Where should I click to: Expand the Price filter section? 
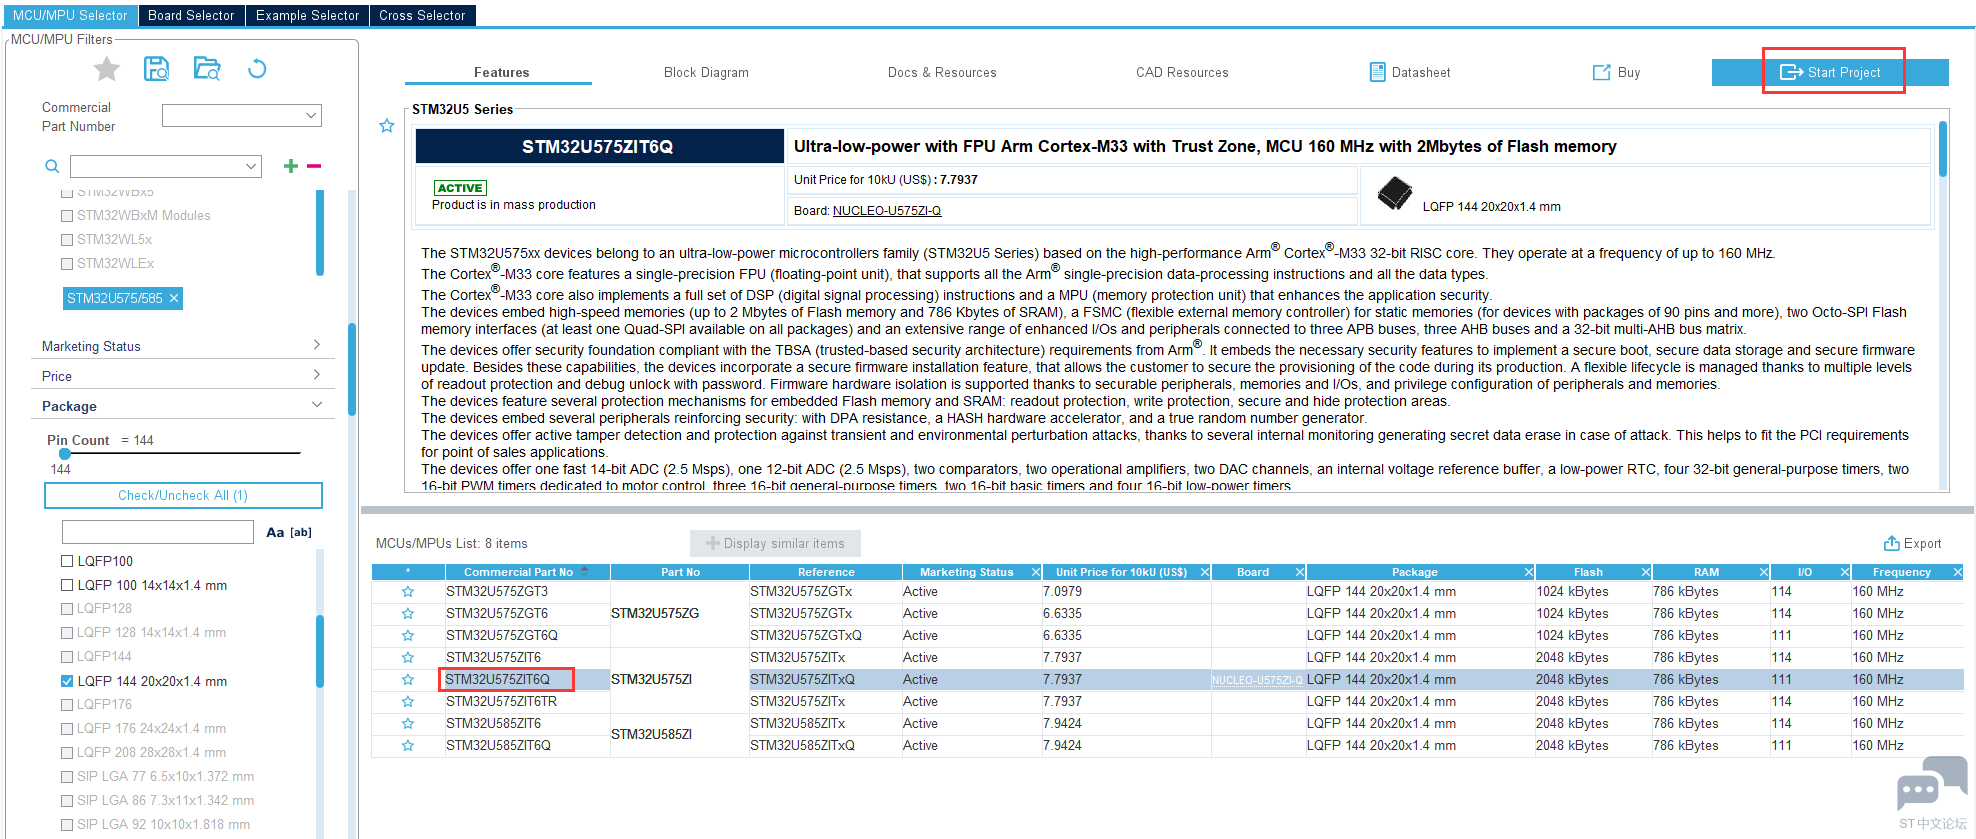point(181,376)
